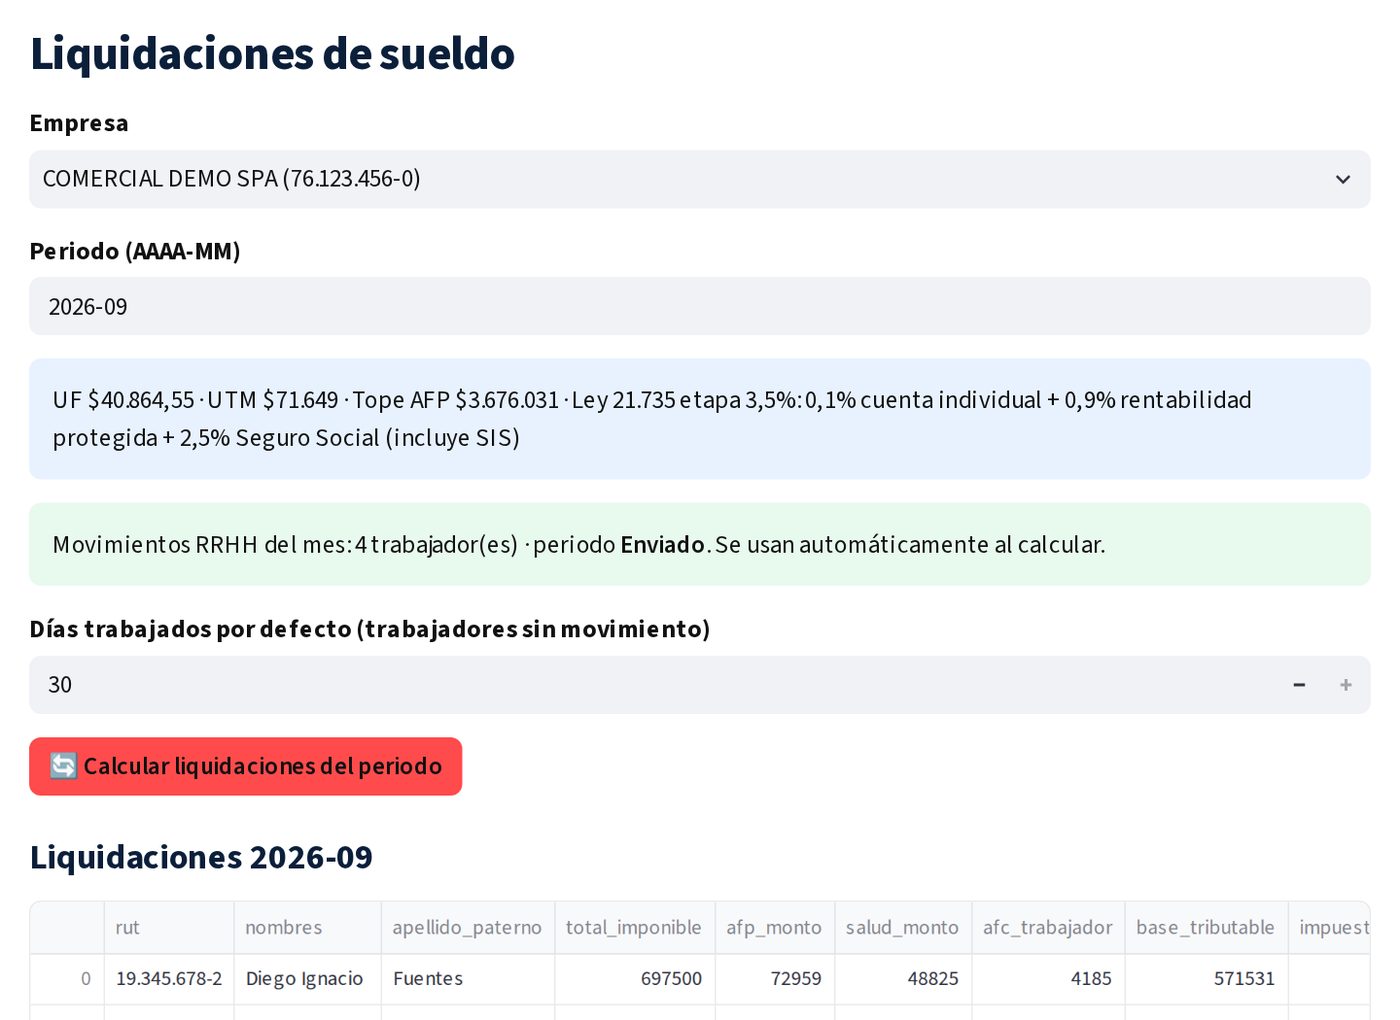Select base_tributable value 571531
The image size is (1400, 1020).
tap(1206, 979)
